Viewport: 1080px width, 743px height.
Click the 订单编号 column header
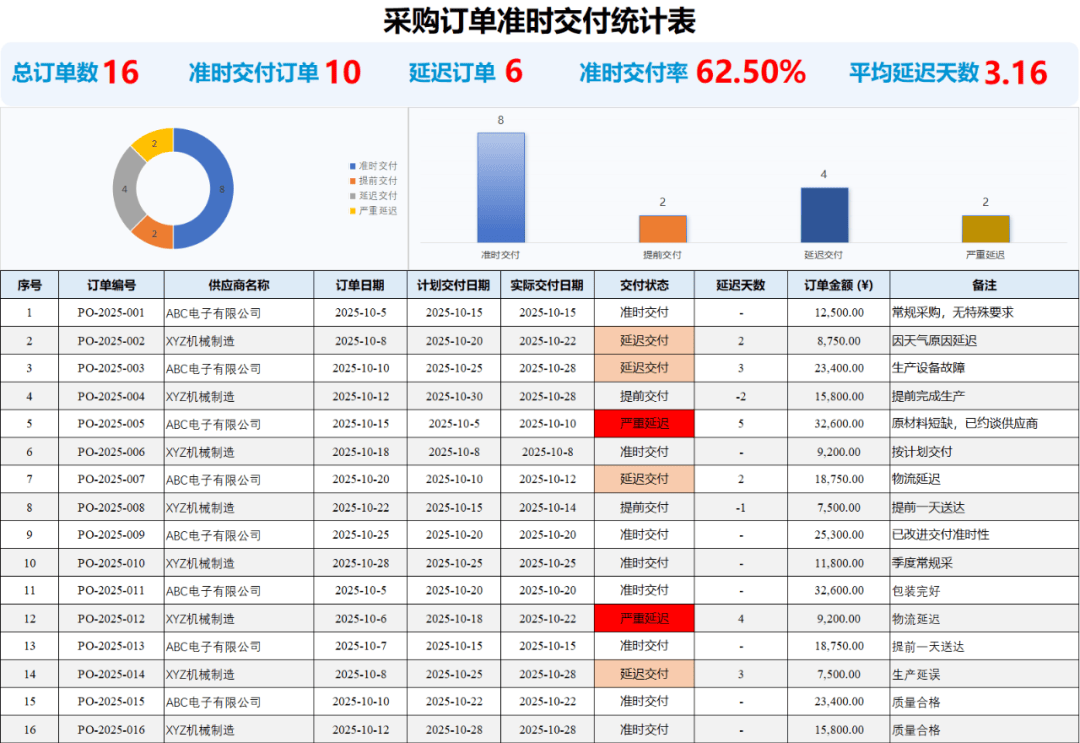111,285
